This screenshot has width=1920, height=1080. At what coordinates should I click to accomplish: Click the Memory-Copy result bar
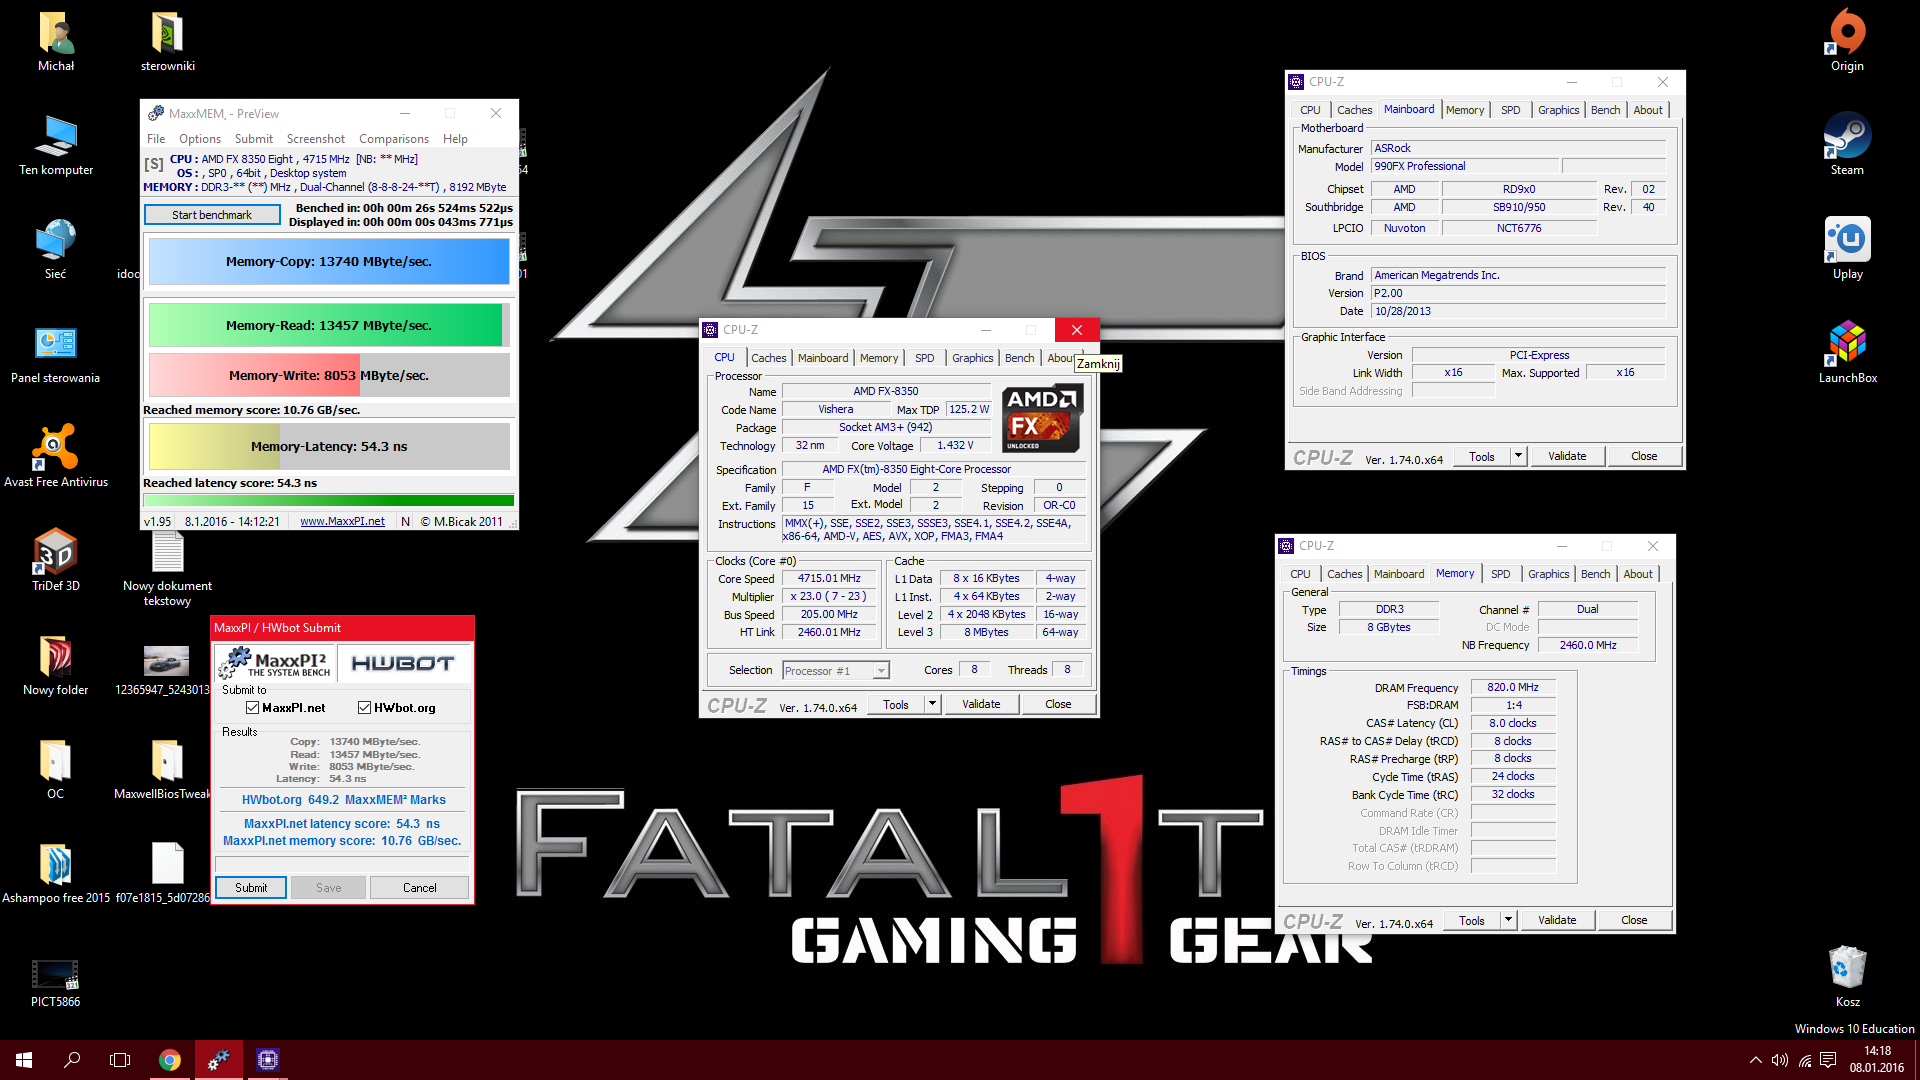pos(329,262)
